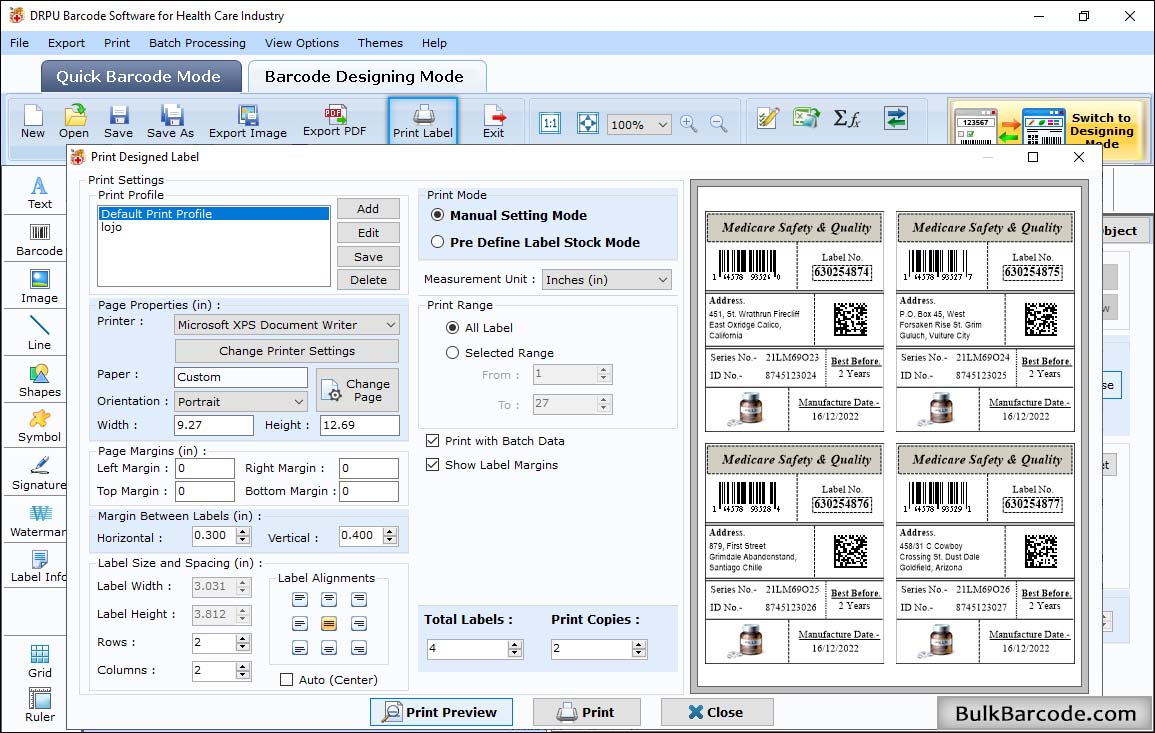Click the formula (Σfx) icon

[846, 118]
